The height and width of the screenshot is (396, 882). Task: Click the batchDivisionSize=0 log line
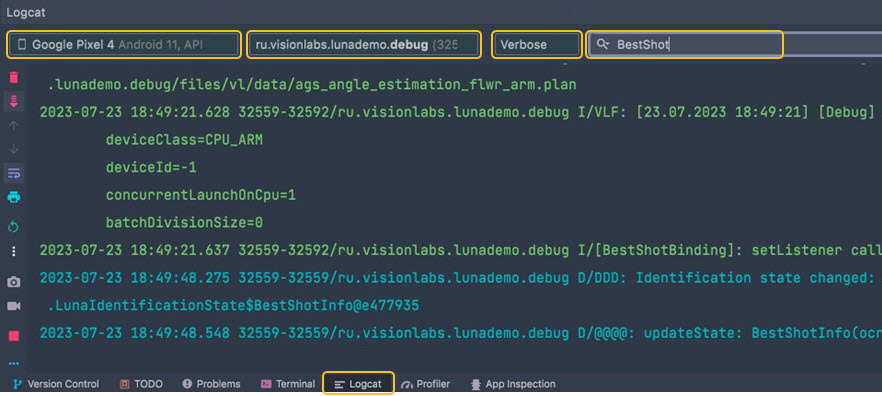point(184,223)
